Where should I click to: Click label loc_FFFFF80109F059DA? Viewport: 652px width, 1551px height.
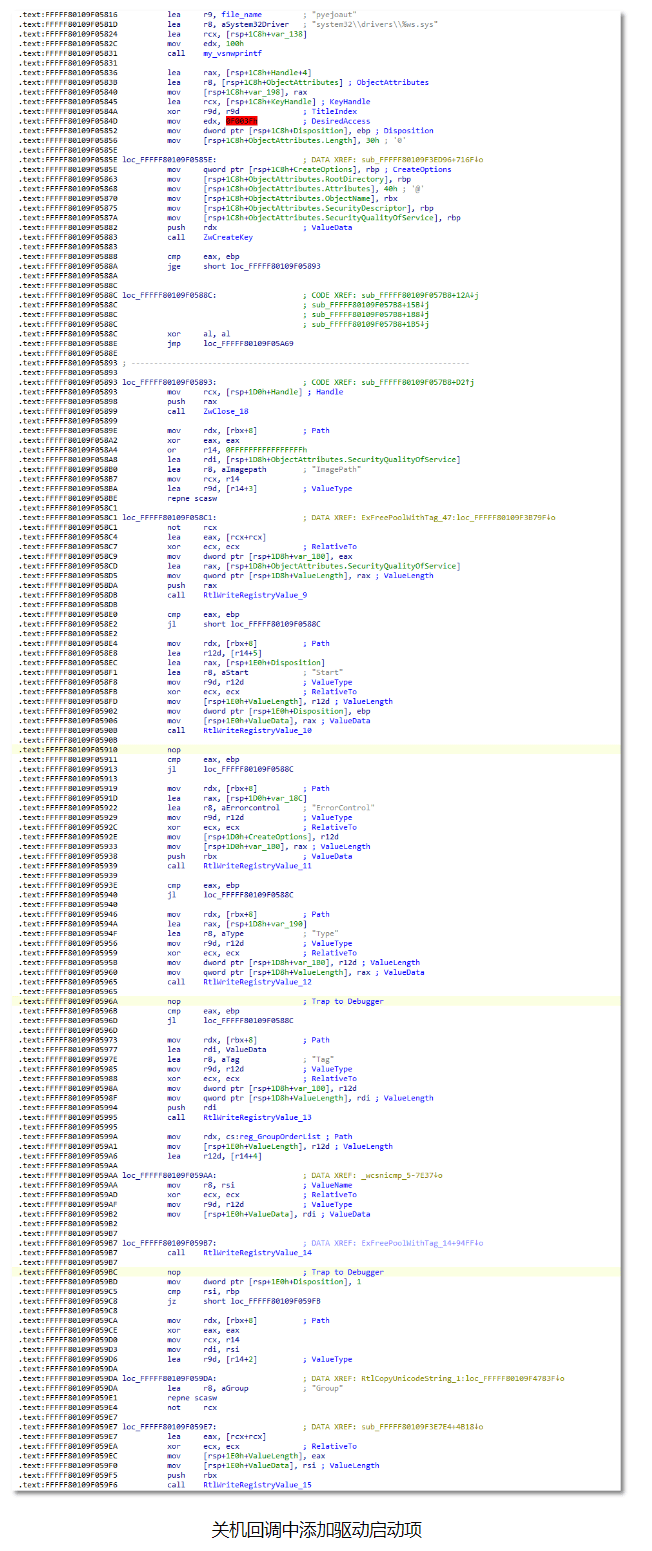168,1379
